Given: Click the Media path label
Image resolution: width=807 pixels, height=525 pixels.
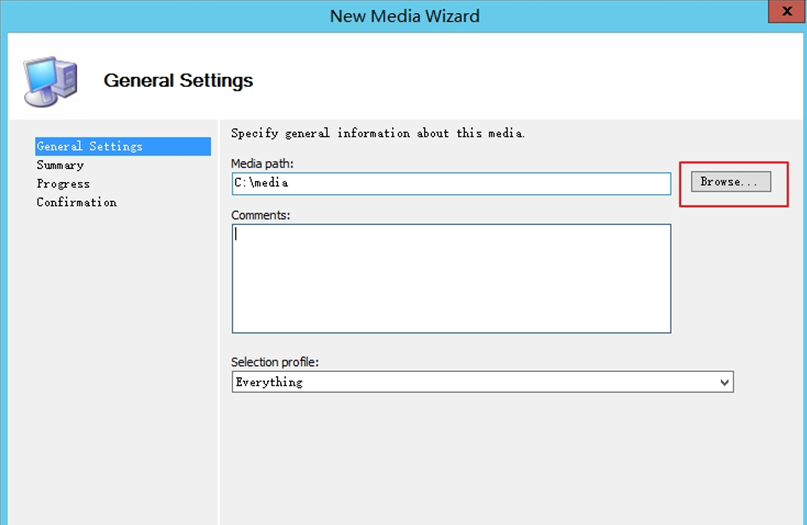Looking at the screenshot, I should (262, 164).
